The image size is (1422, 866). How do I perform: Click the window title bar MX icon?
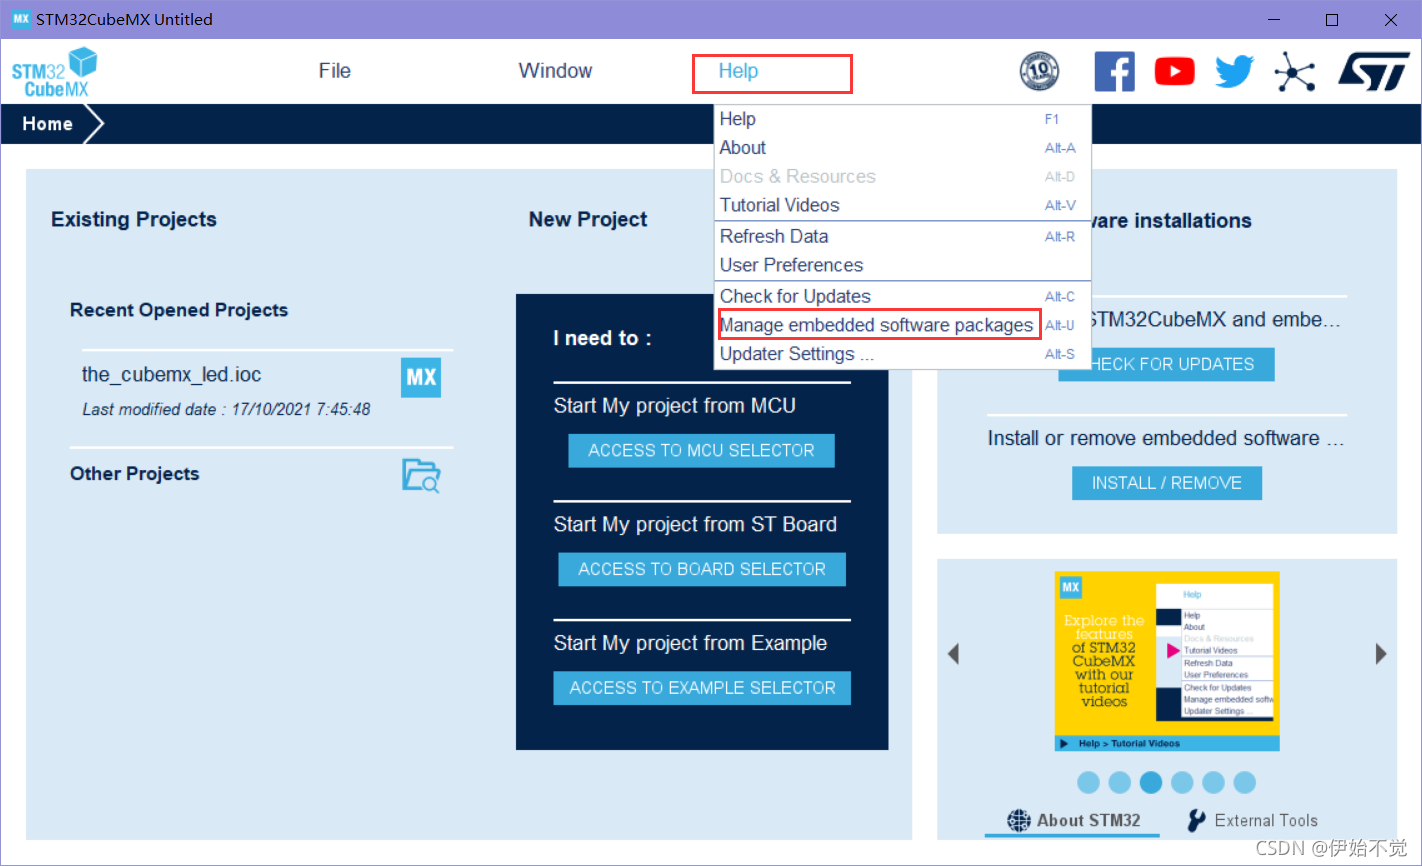click(20, 19)
